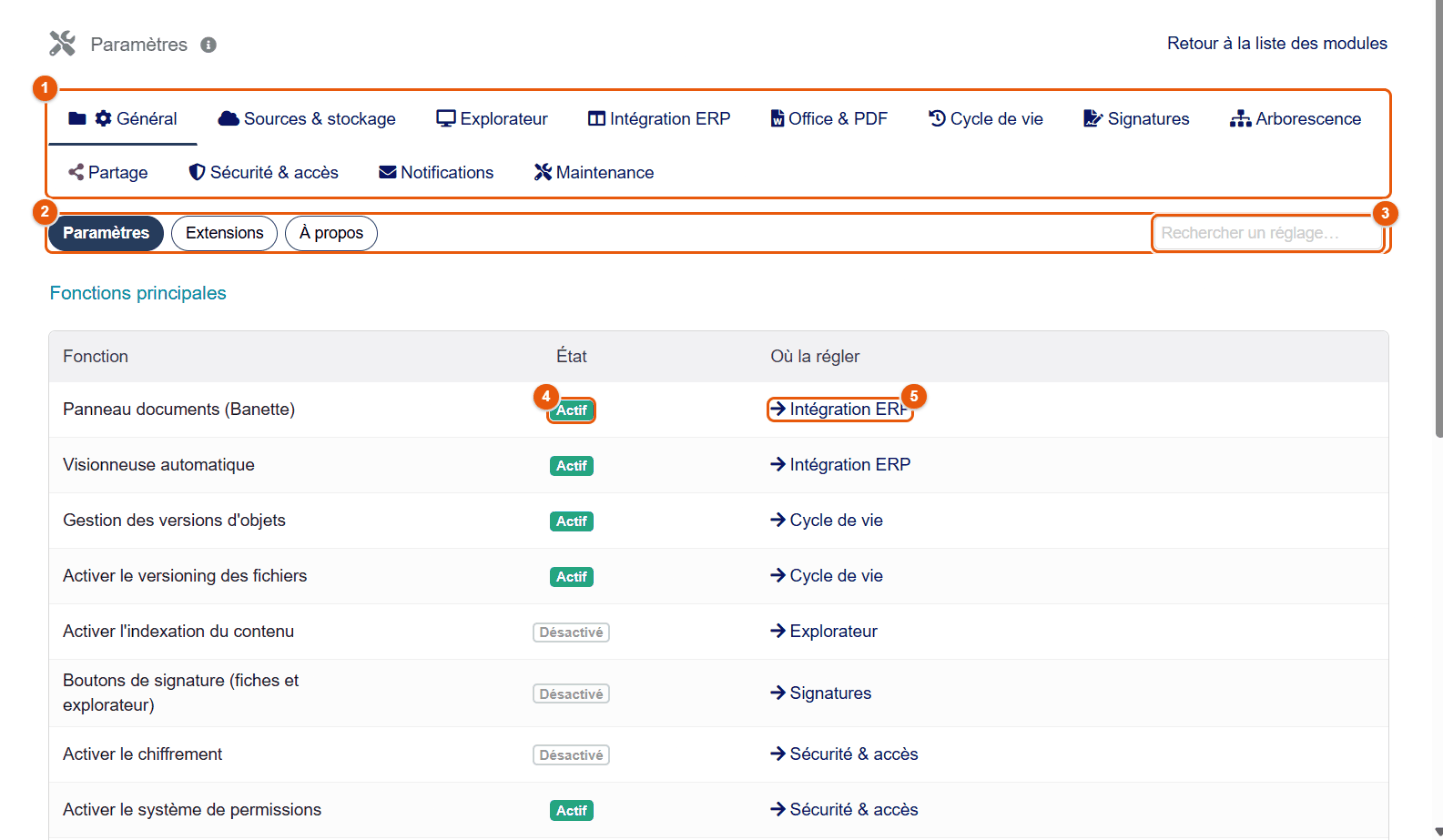Click the wrench tools icon in header

(x=62, y=44)
